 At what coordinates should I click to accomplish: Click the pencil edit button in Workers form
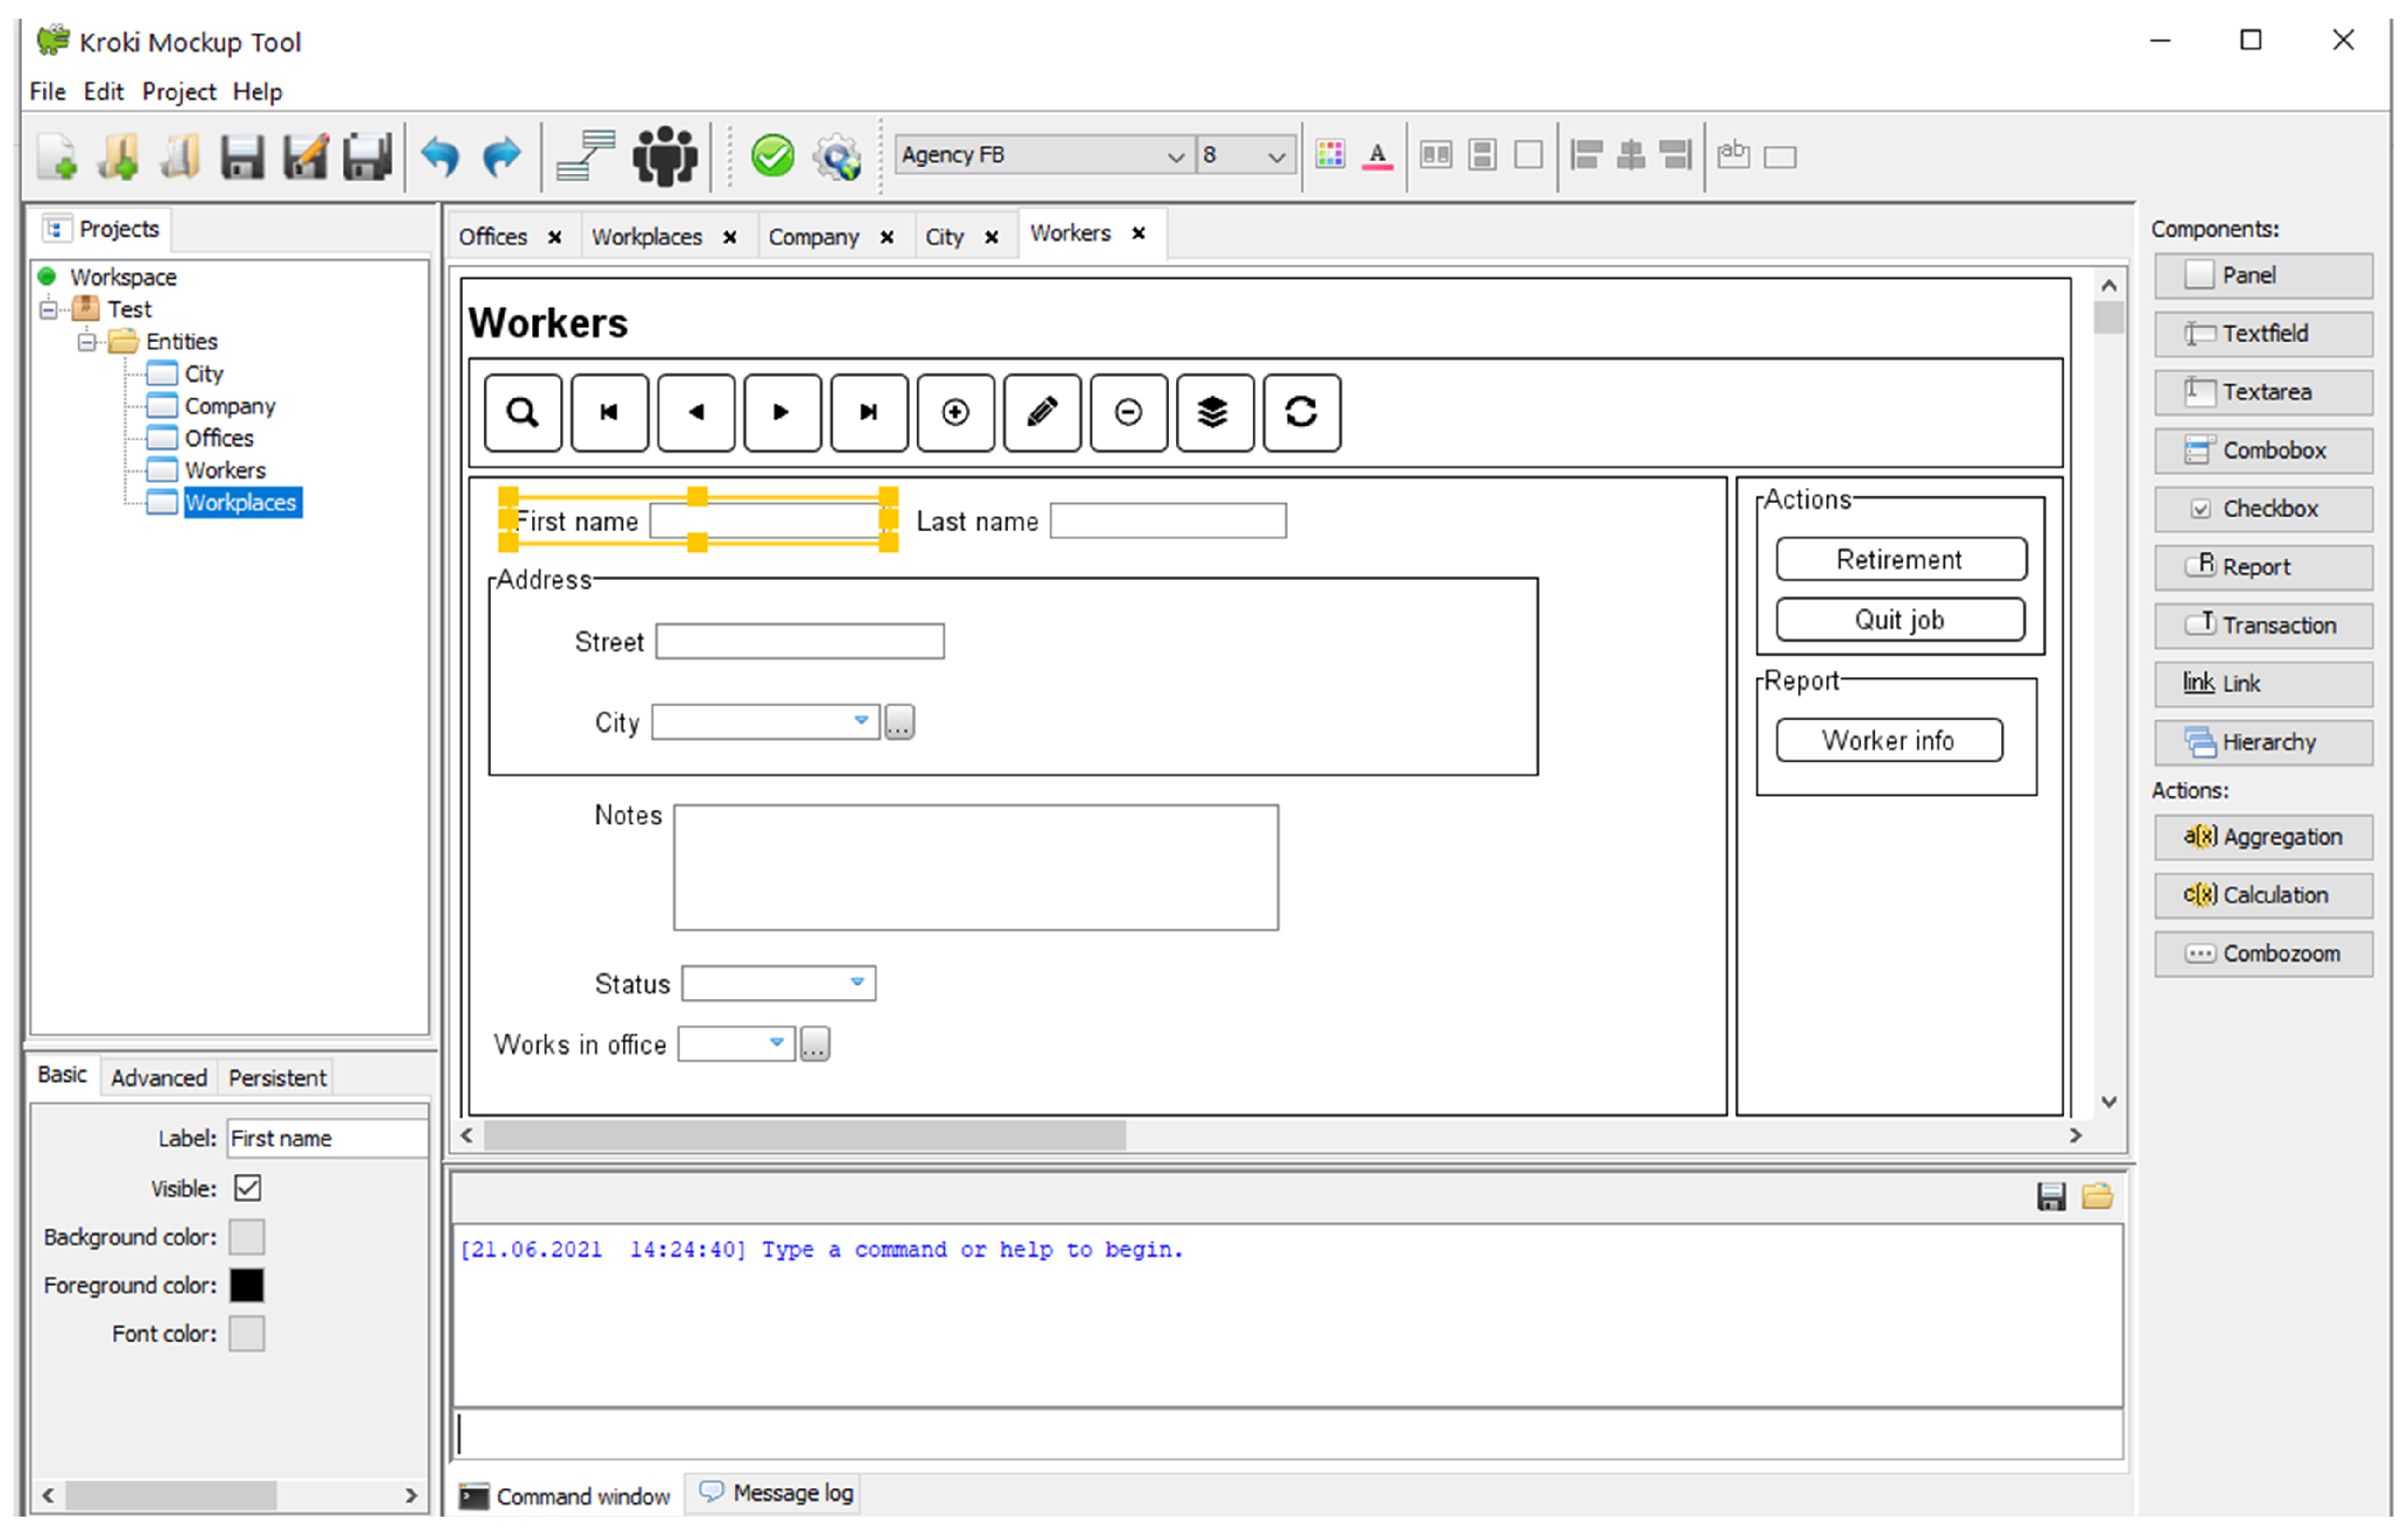pos(1042,413)
